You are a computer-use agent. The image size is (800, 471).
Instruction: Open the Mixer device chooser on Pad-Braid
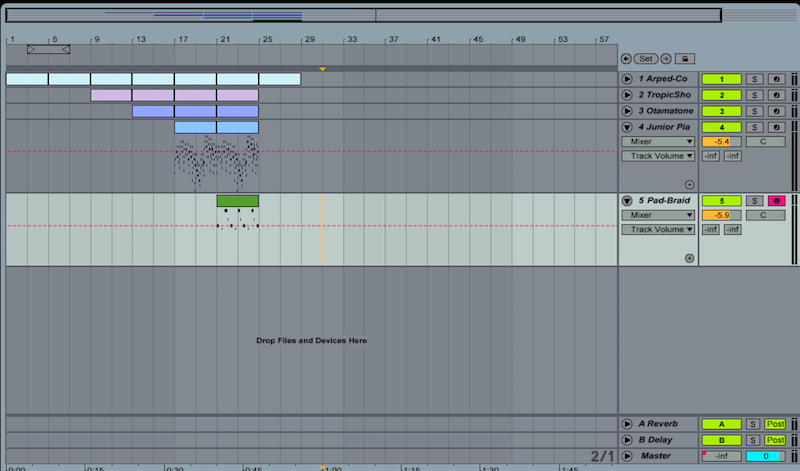(658, 215)
